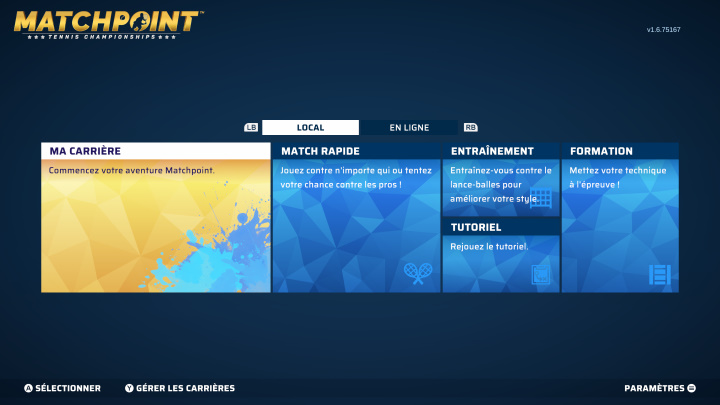Open the MATCH RAPIDE tile
Screen dimensions: 720x405
pyautogui.click(x=356, y=217)
